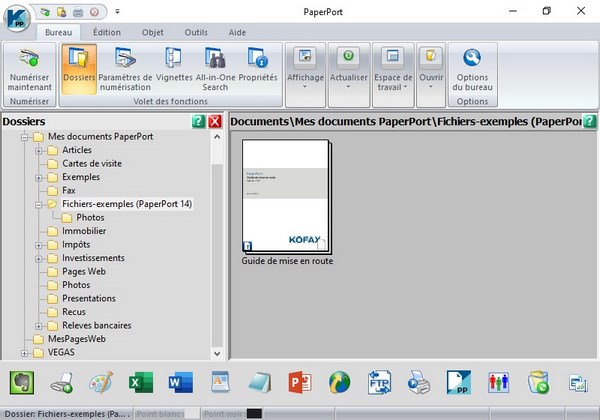Open All-in-One Search
Viewport: 600px width, 420px height.
215,69
